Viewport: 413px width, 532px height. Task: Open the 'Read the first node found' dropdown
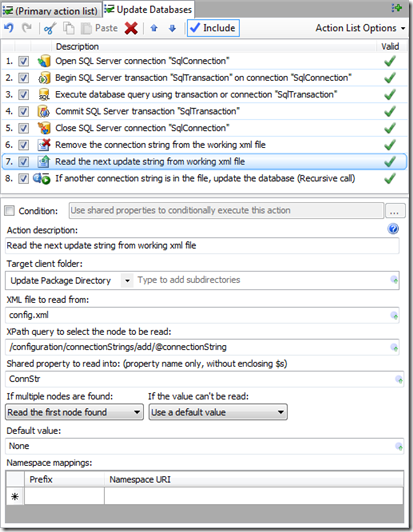point(75,412)
